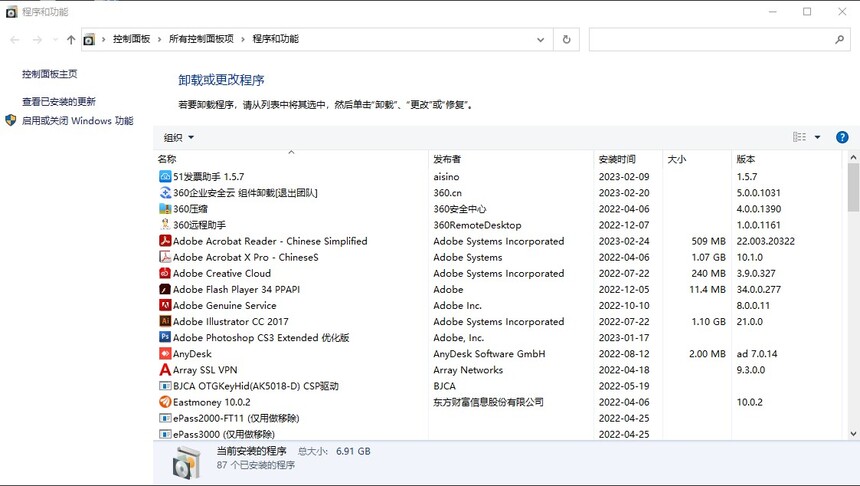Click the BJCA OTGKeyHid driver icon
860x486 pixels.
(165, 386)
